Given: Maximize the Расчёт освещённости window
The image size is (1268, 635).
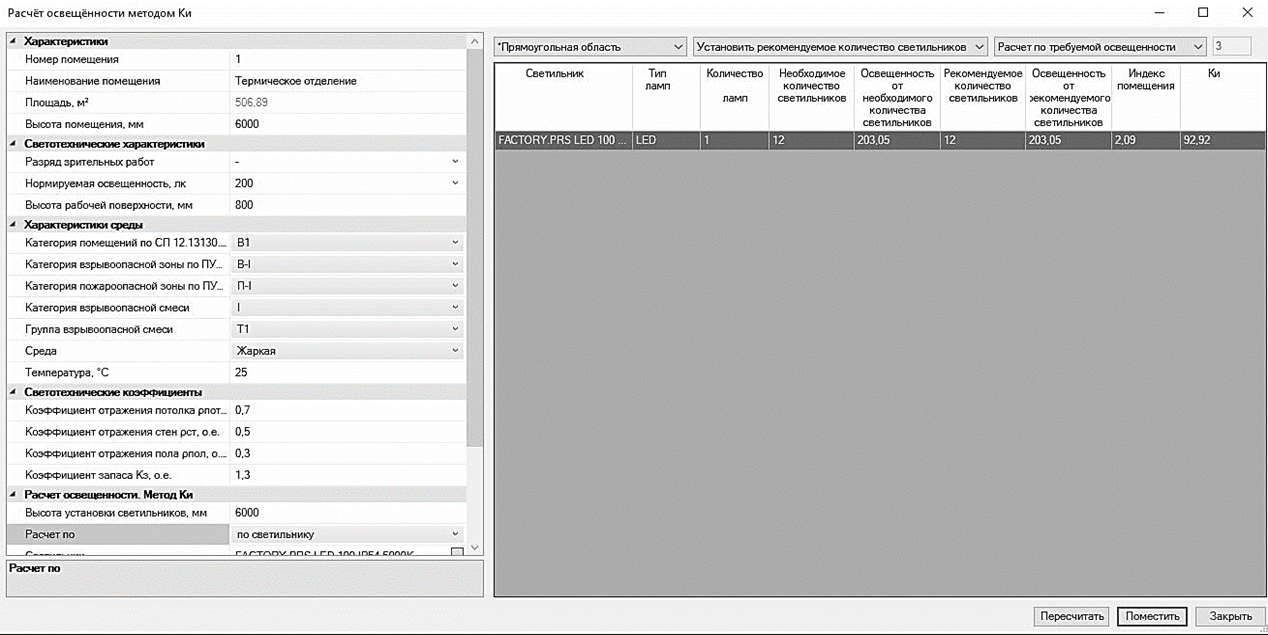Looking at the screenshot, I should coord(1203,13).
